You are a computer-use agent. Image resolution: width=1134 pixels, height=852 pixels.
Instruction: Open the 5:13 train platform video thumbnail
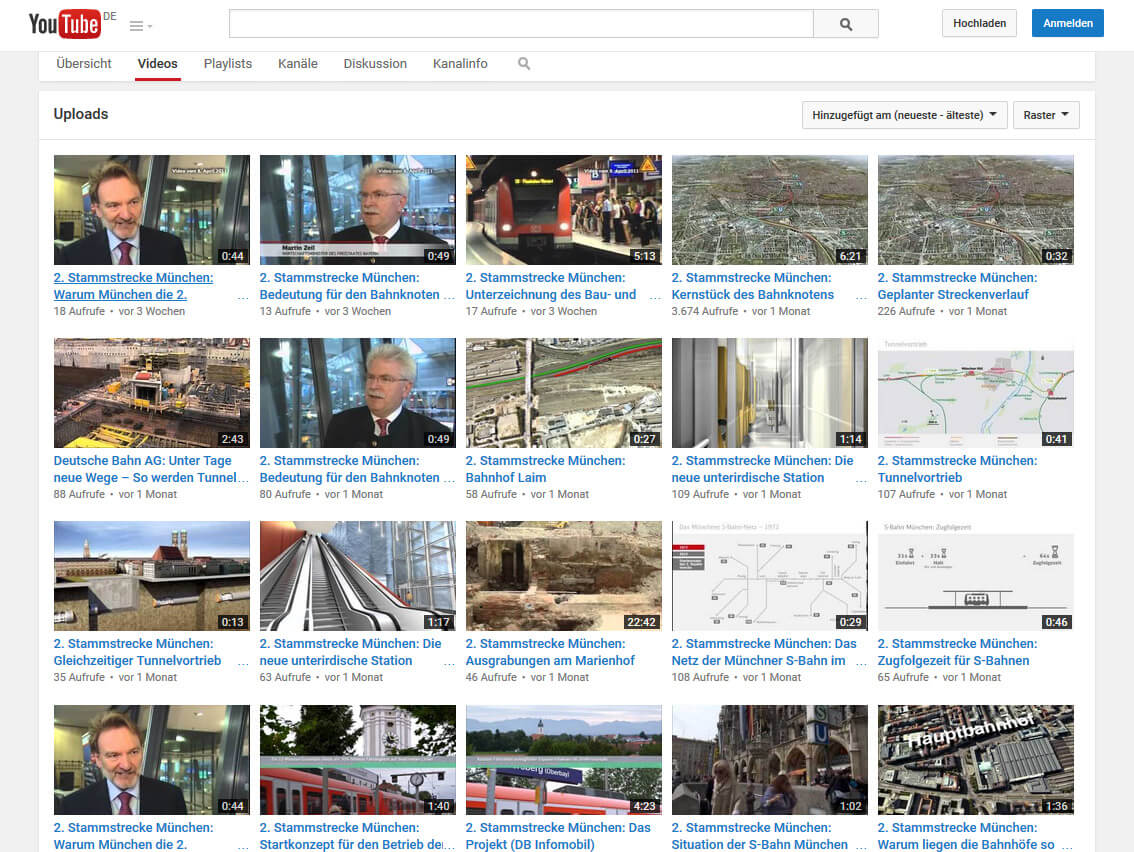[x=564, y=210]
